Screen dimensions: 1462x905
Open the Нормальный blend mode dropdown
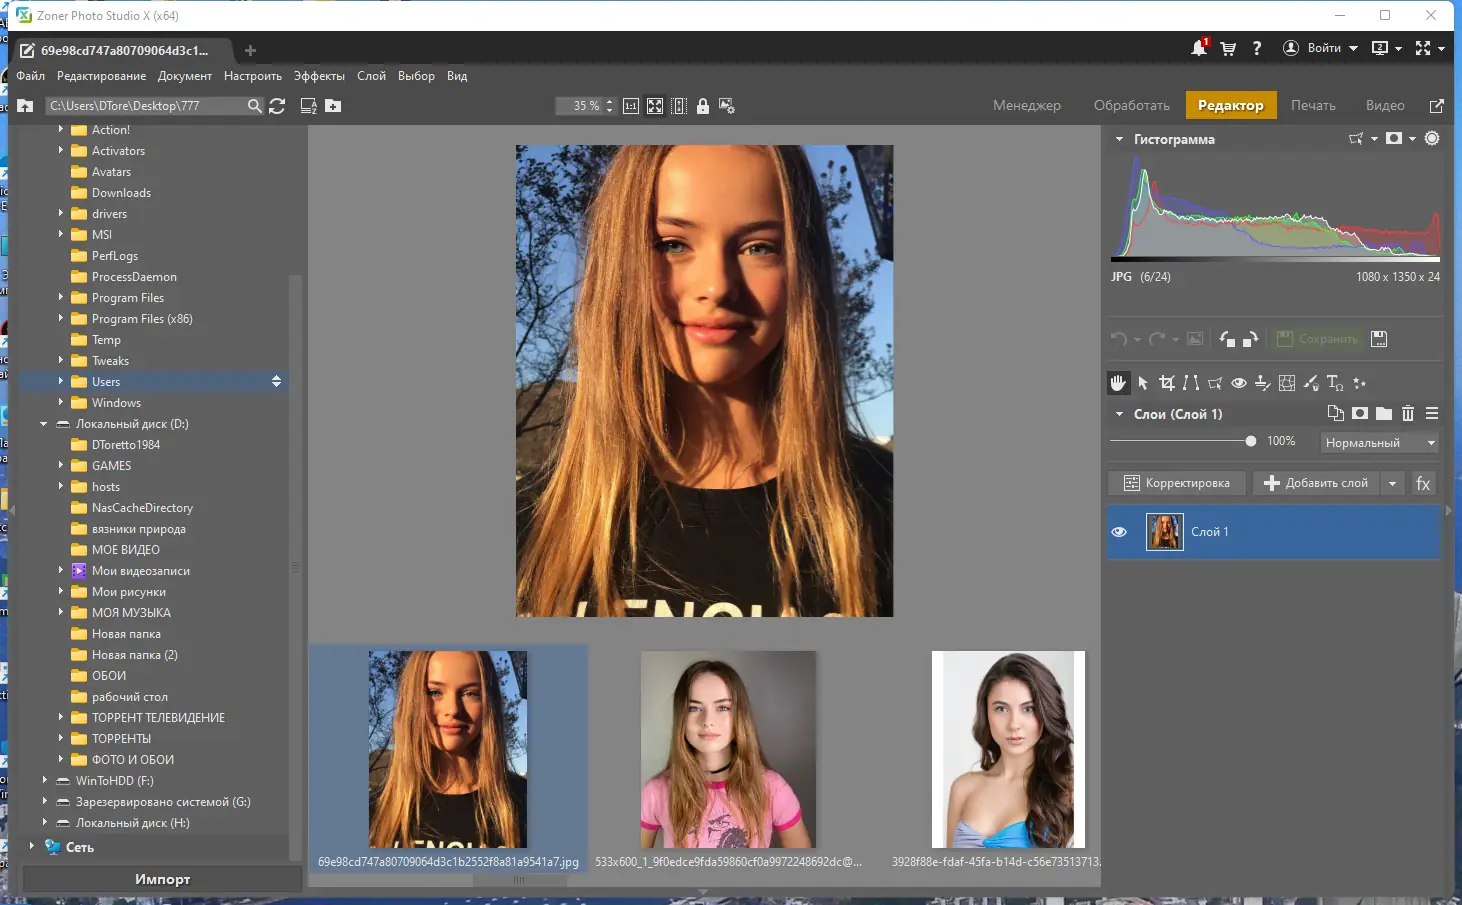(1380, 442)
